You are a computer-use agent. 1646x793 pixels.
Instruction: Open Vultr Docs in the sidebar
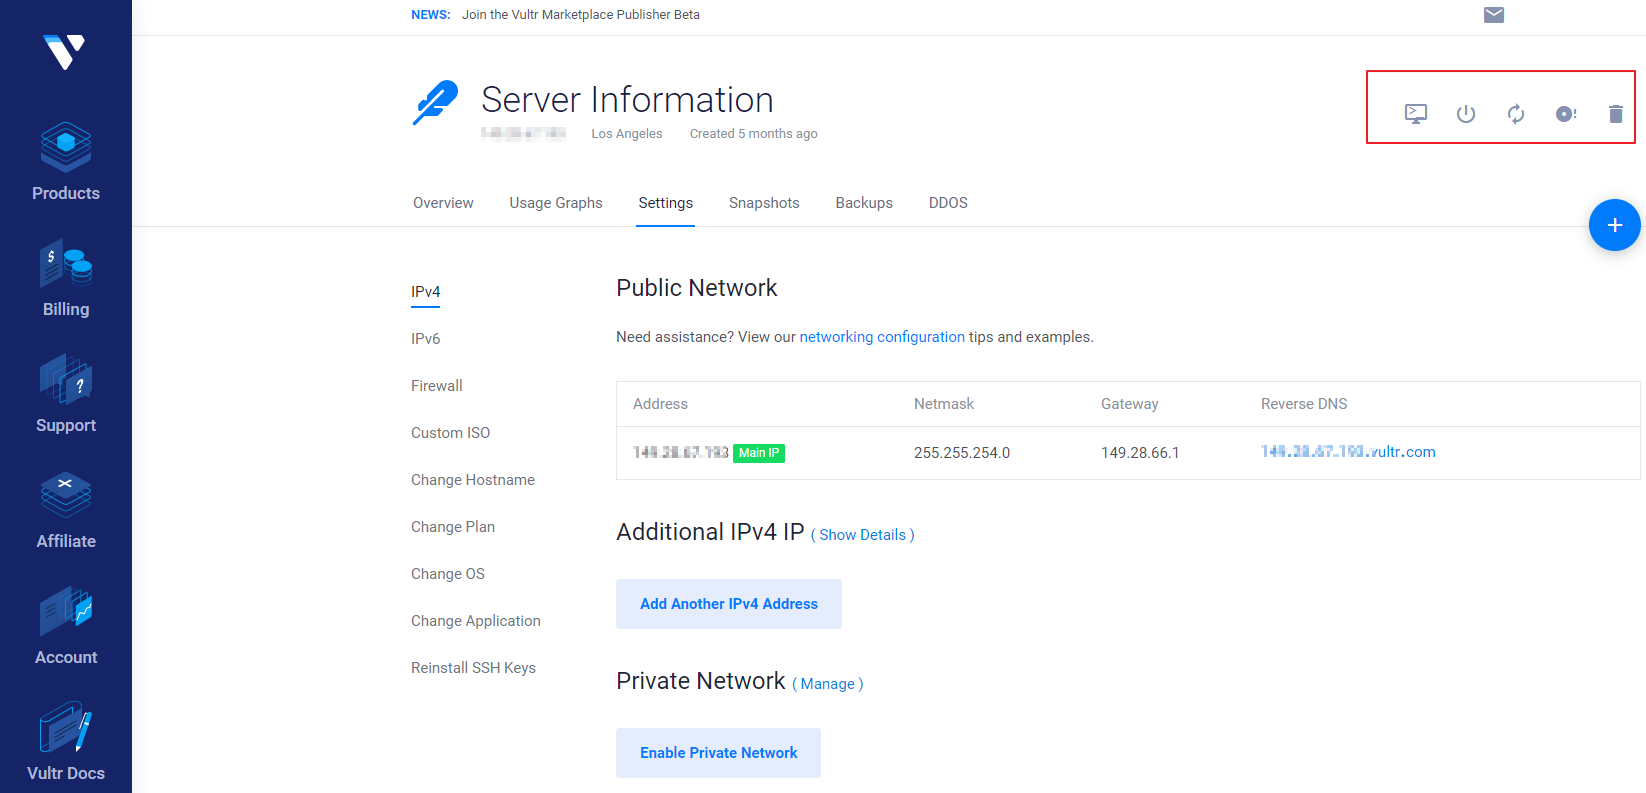pos(66,742)
